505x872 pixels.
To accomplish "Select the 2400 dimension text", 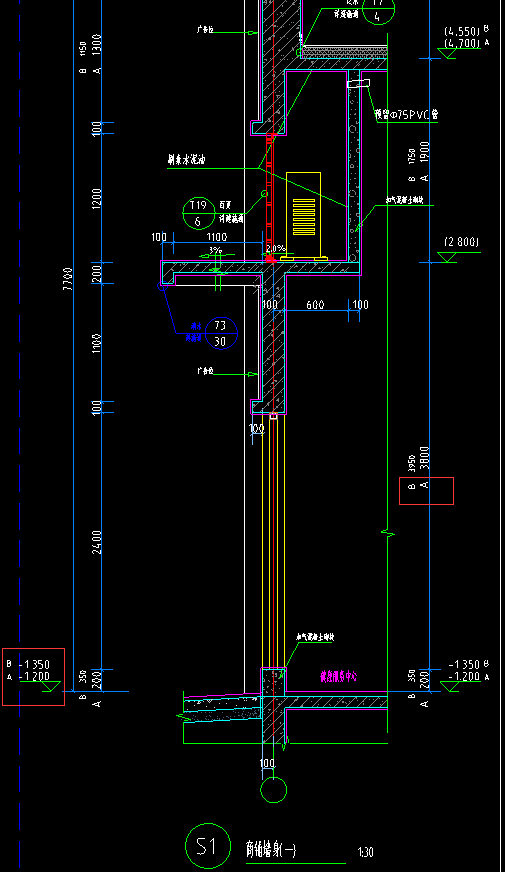I will (97, 542).
